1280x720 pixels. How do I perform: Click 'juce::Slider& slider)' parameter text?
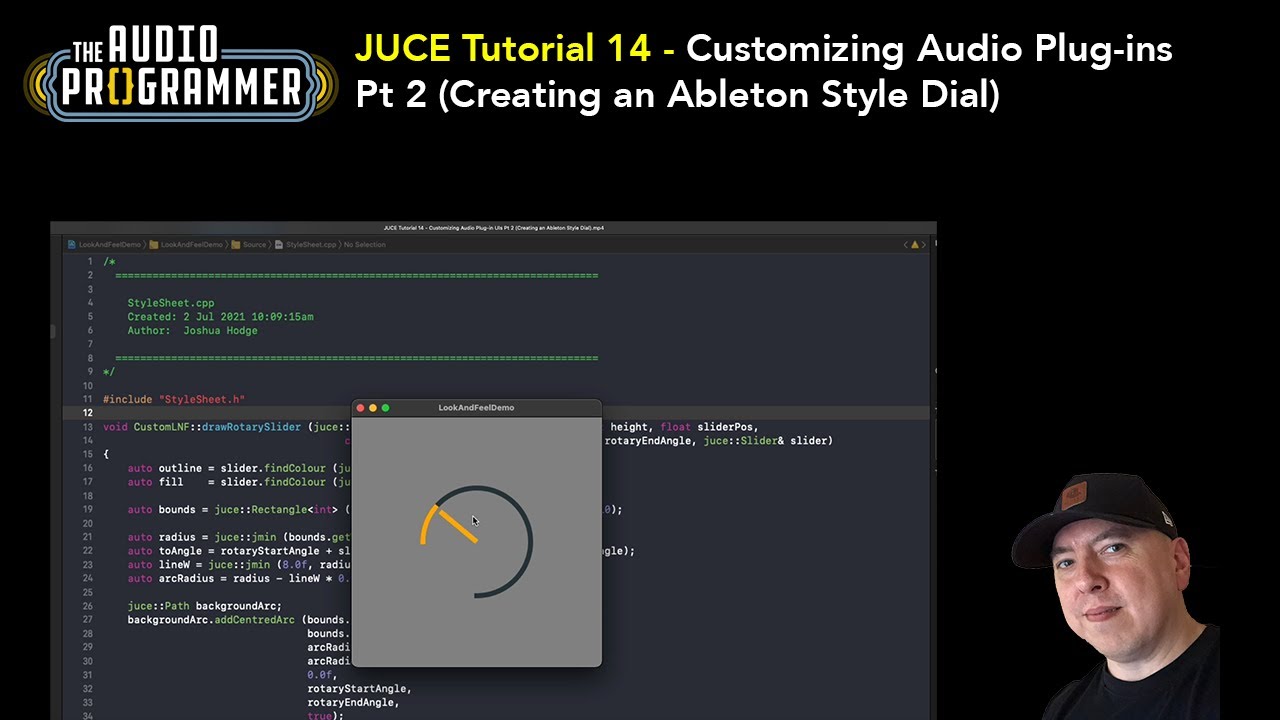click(767, 441)
